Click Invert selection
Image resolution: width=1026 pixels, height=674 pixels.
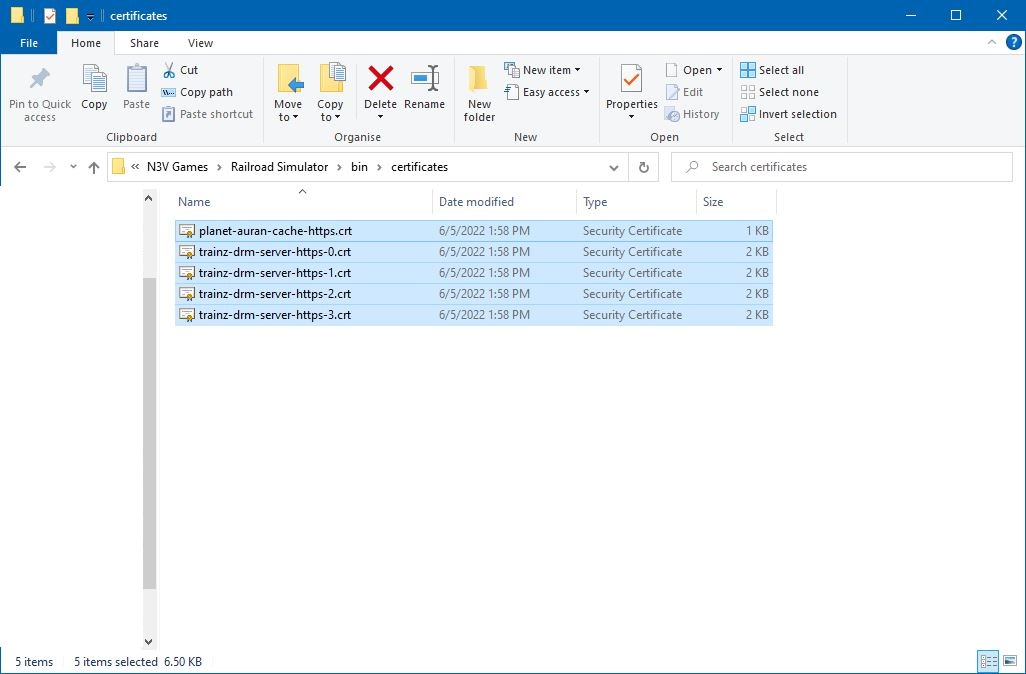point(788,115)
